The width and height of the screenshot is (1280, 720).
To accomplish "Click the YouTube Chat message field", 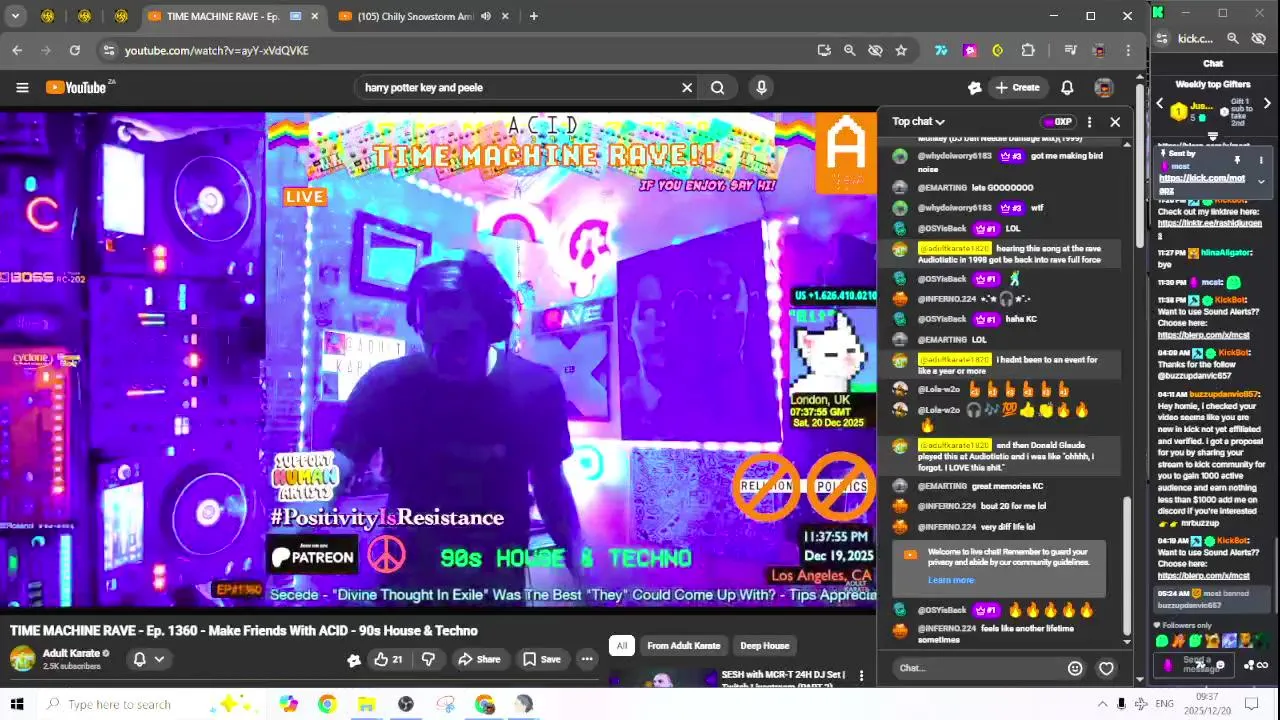I will point(975,668).
